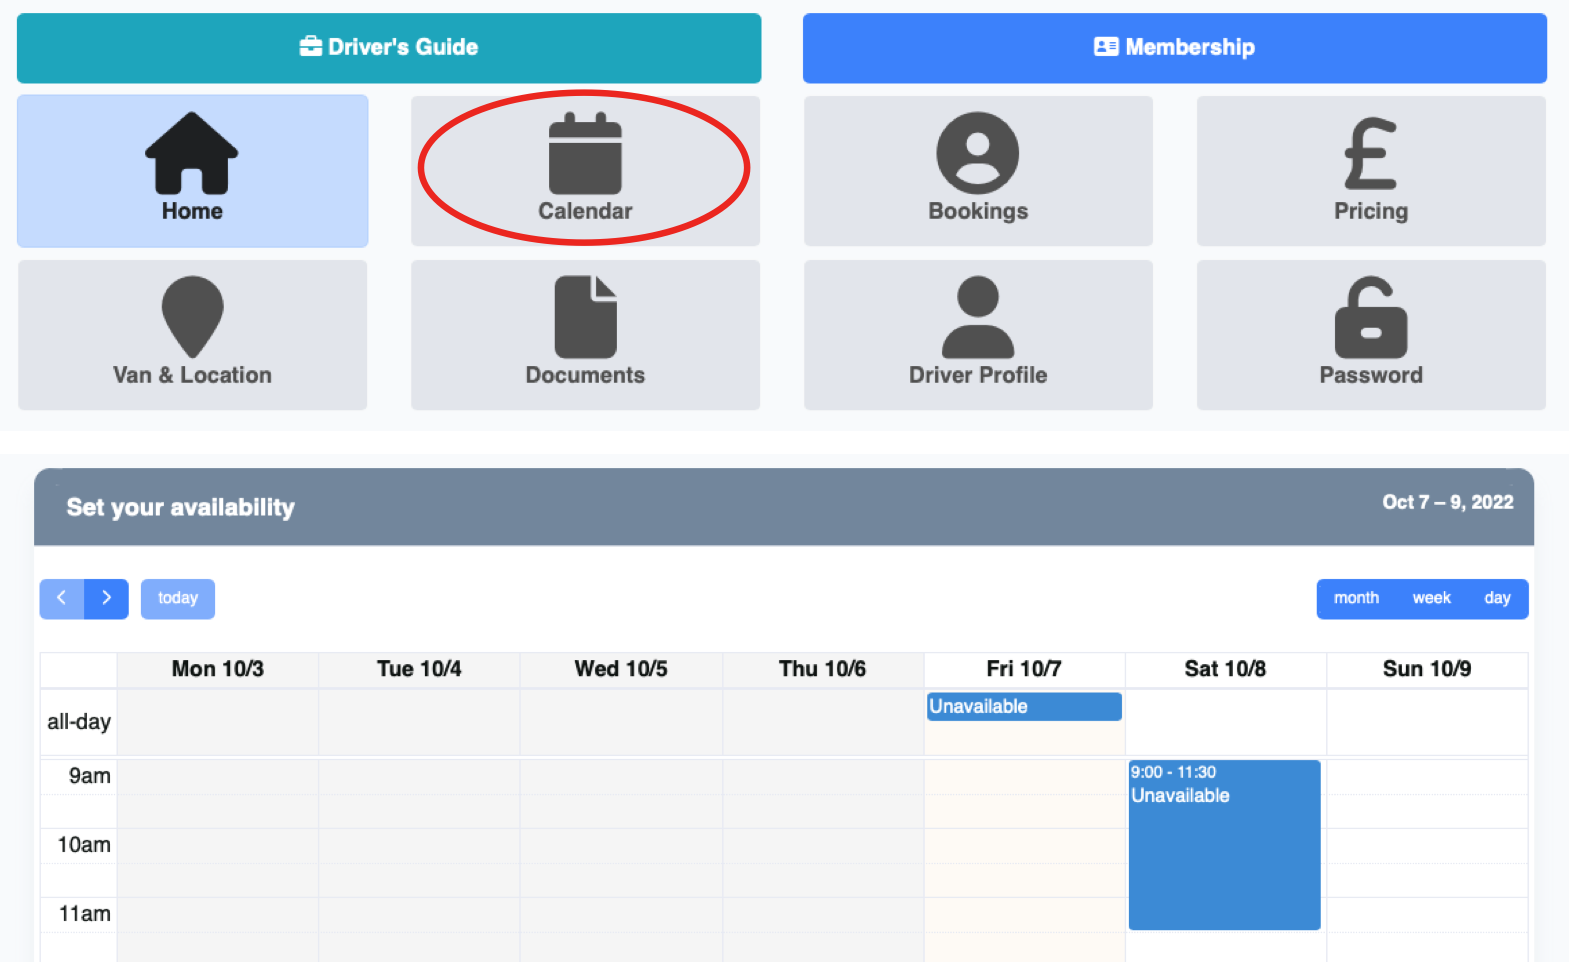
Task: Switch to month view
Action: [1356, 598]
